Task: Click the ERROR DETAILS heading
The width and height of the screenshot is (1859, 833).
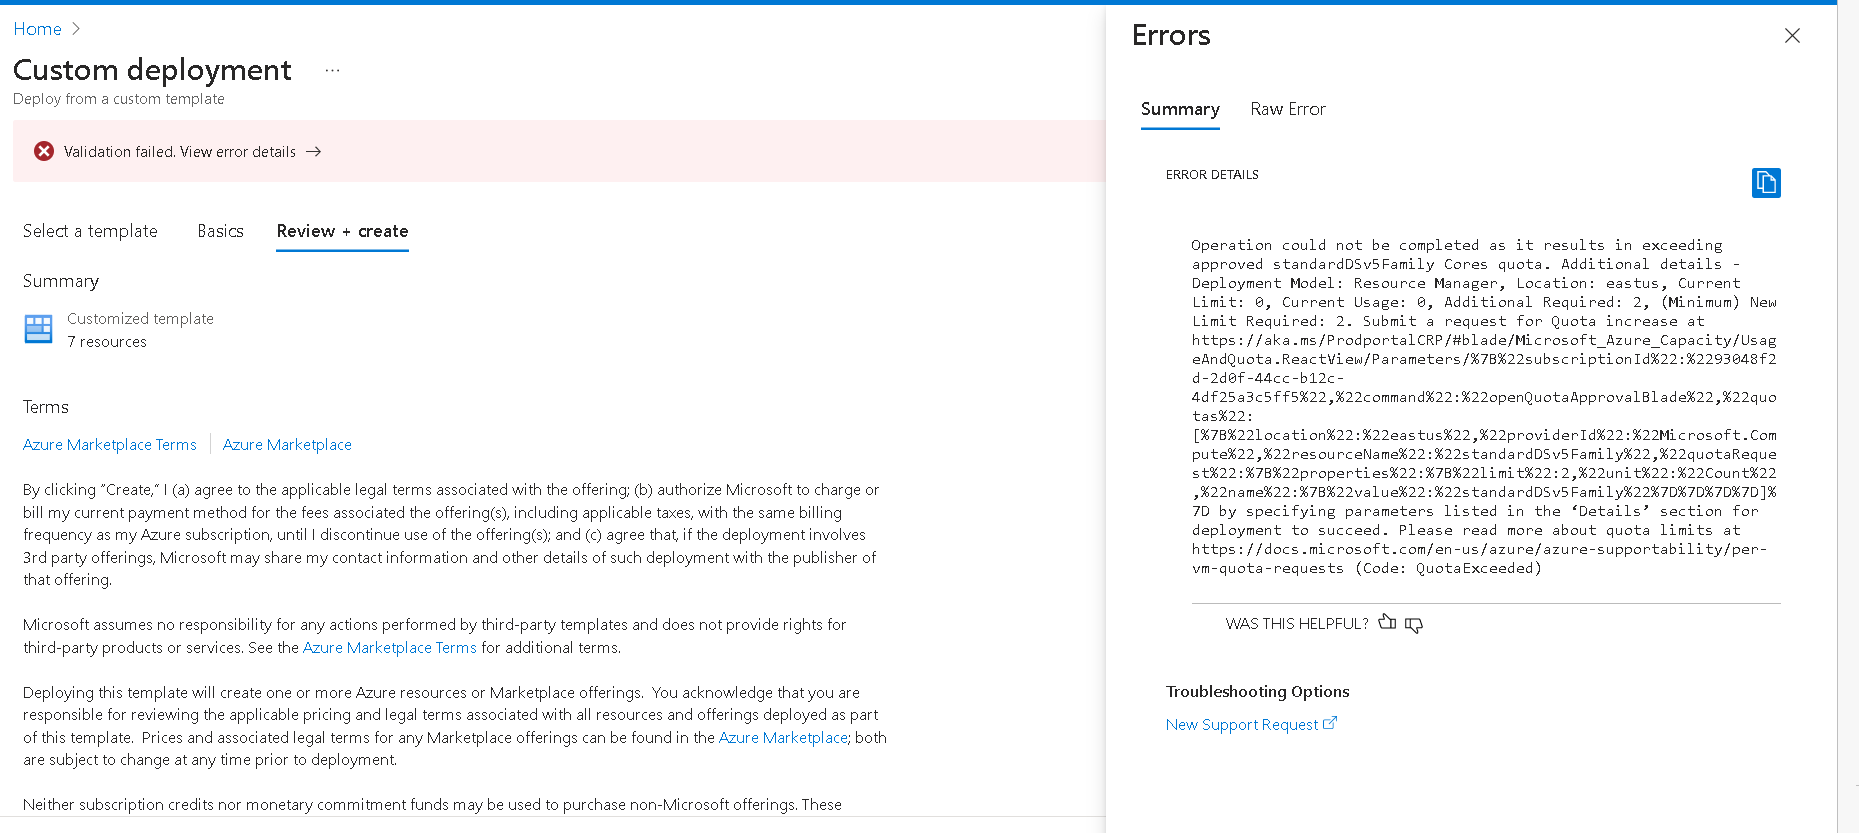Action: pos(1212,175)
